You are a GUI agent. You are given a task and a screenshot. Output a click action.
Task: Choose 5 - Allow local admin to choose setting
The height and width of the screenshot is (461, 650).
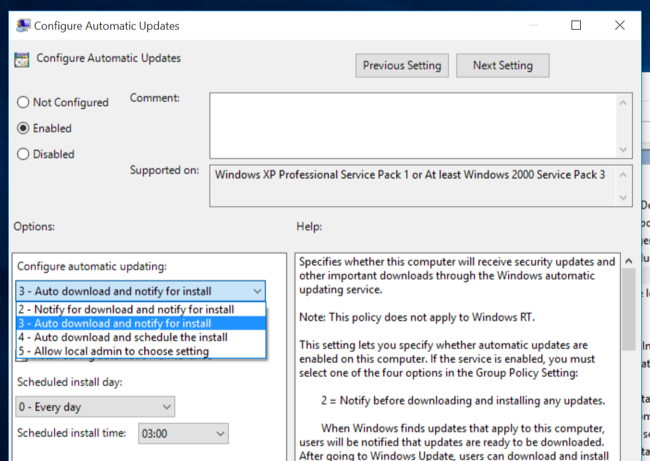[x=141, y=351]
